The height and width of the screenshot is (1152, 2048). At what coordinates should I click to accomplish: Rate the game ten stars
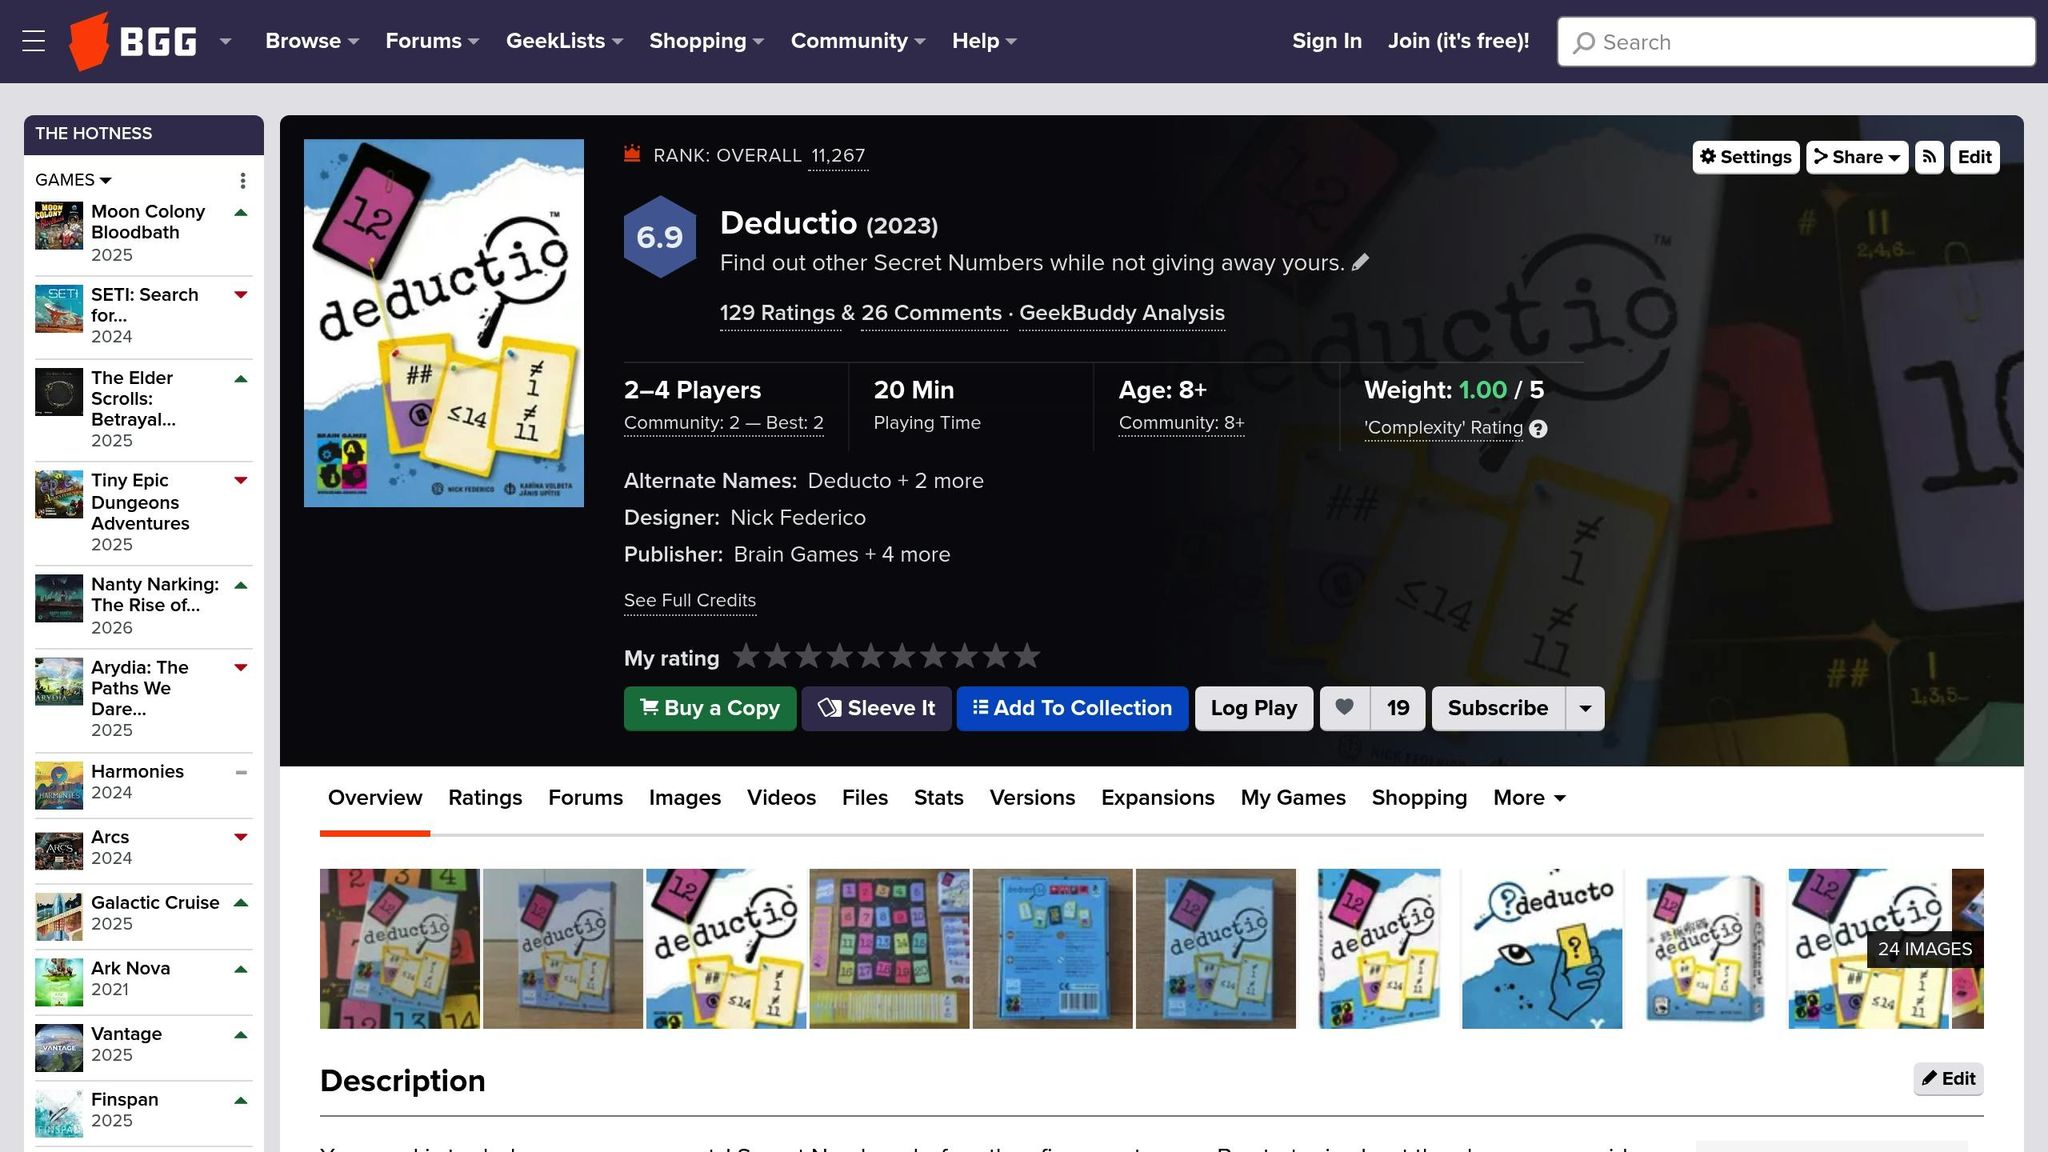click(x=1027, y=656)
